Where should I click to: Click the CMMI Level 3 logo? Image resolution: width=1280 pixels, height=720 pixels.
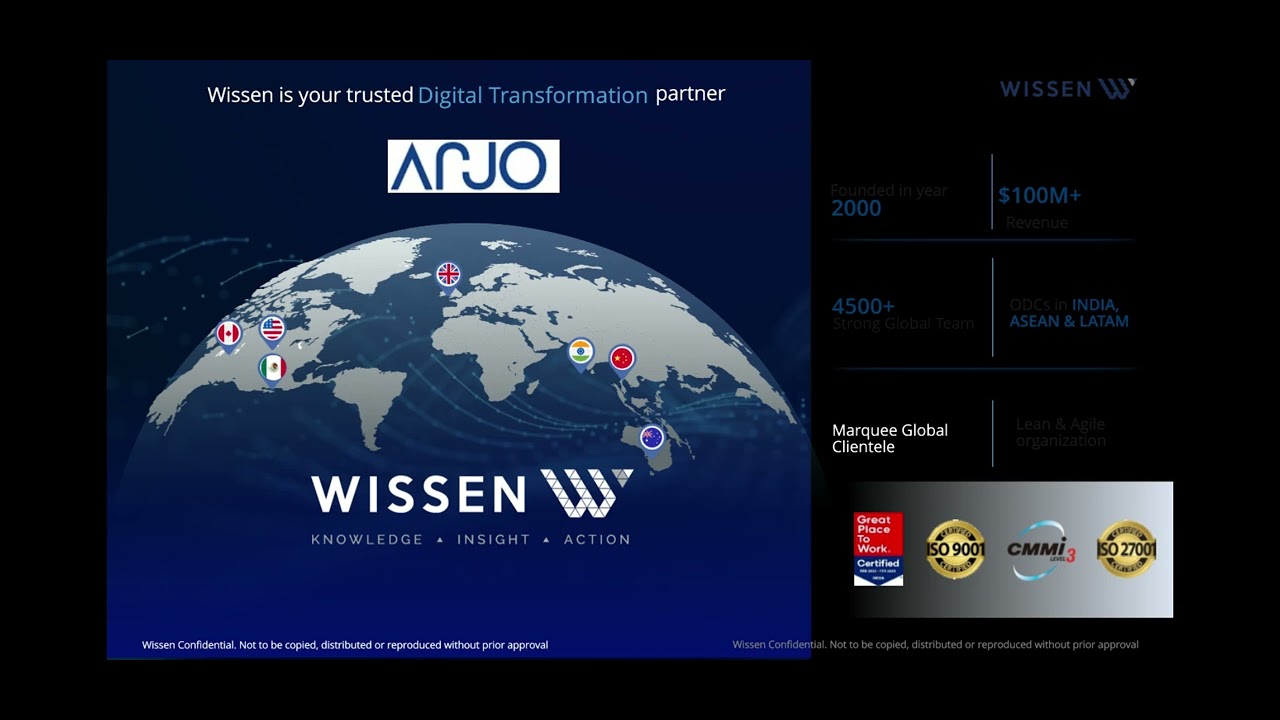1041,549
